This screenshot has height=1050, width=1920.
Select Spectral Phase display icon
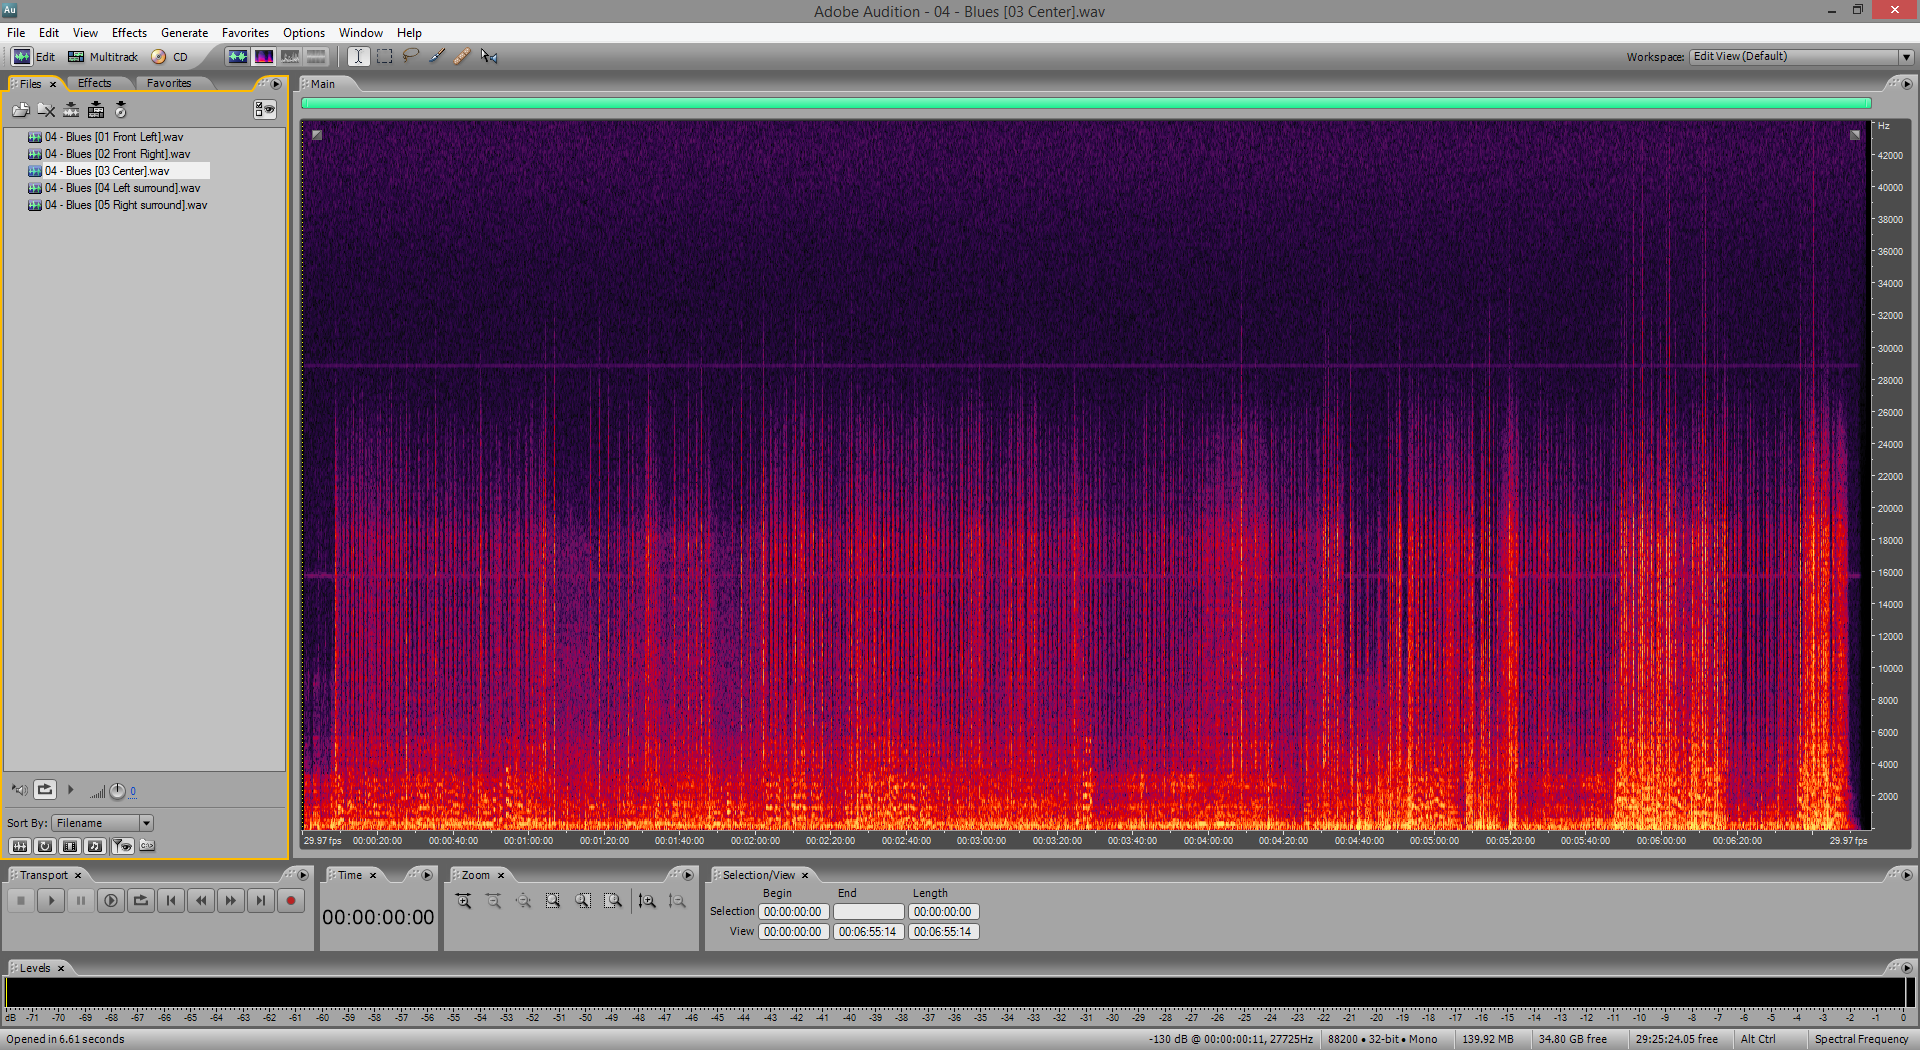[x=316, y=57]
